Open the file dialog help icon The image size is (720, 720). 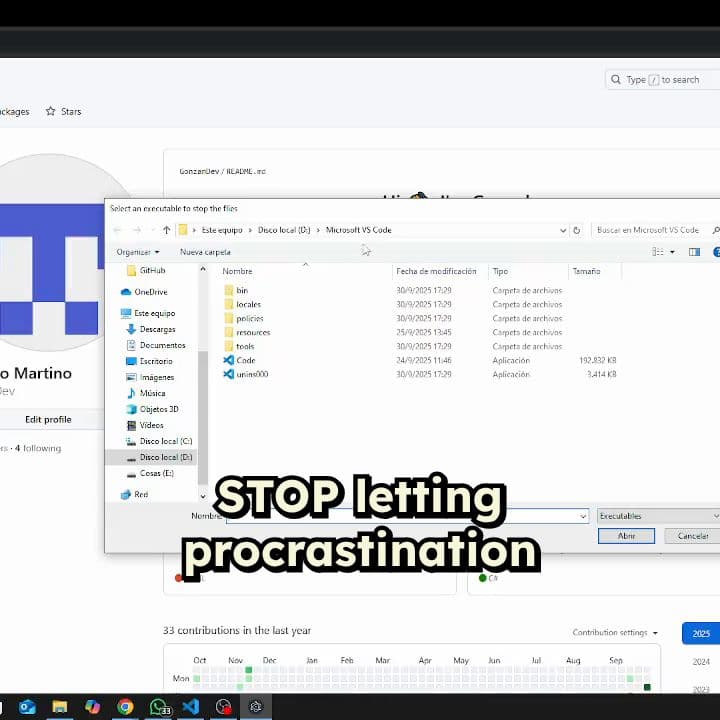tap(716, 252)
